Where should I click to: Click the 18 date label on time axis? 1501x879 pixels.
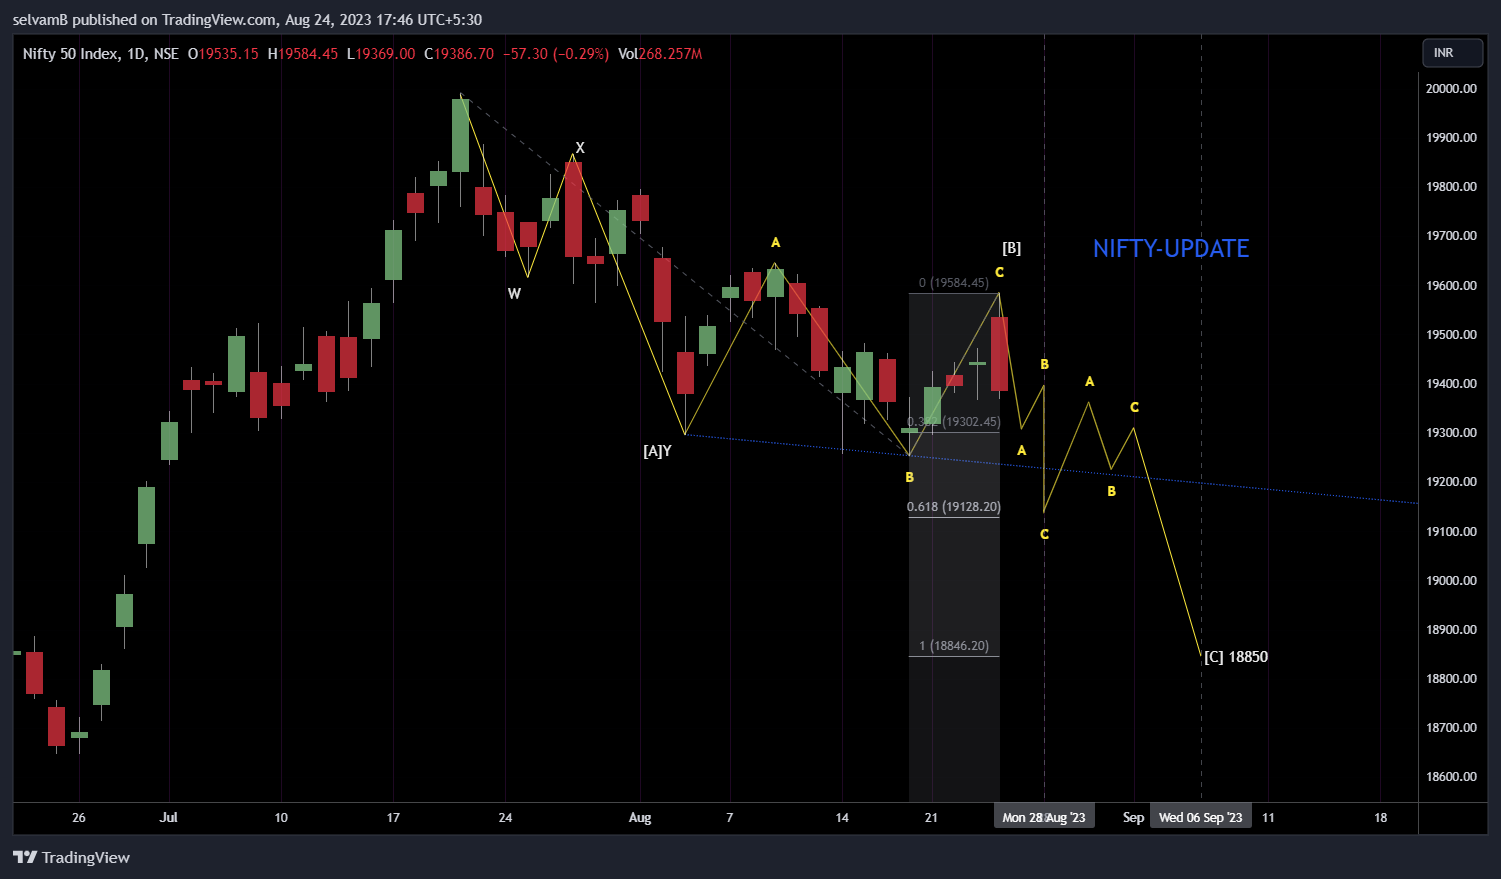coord(1381,817)
